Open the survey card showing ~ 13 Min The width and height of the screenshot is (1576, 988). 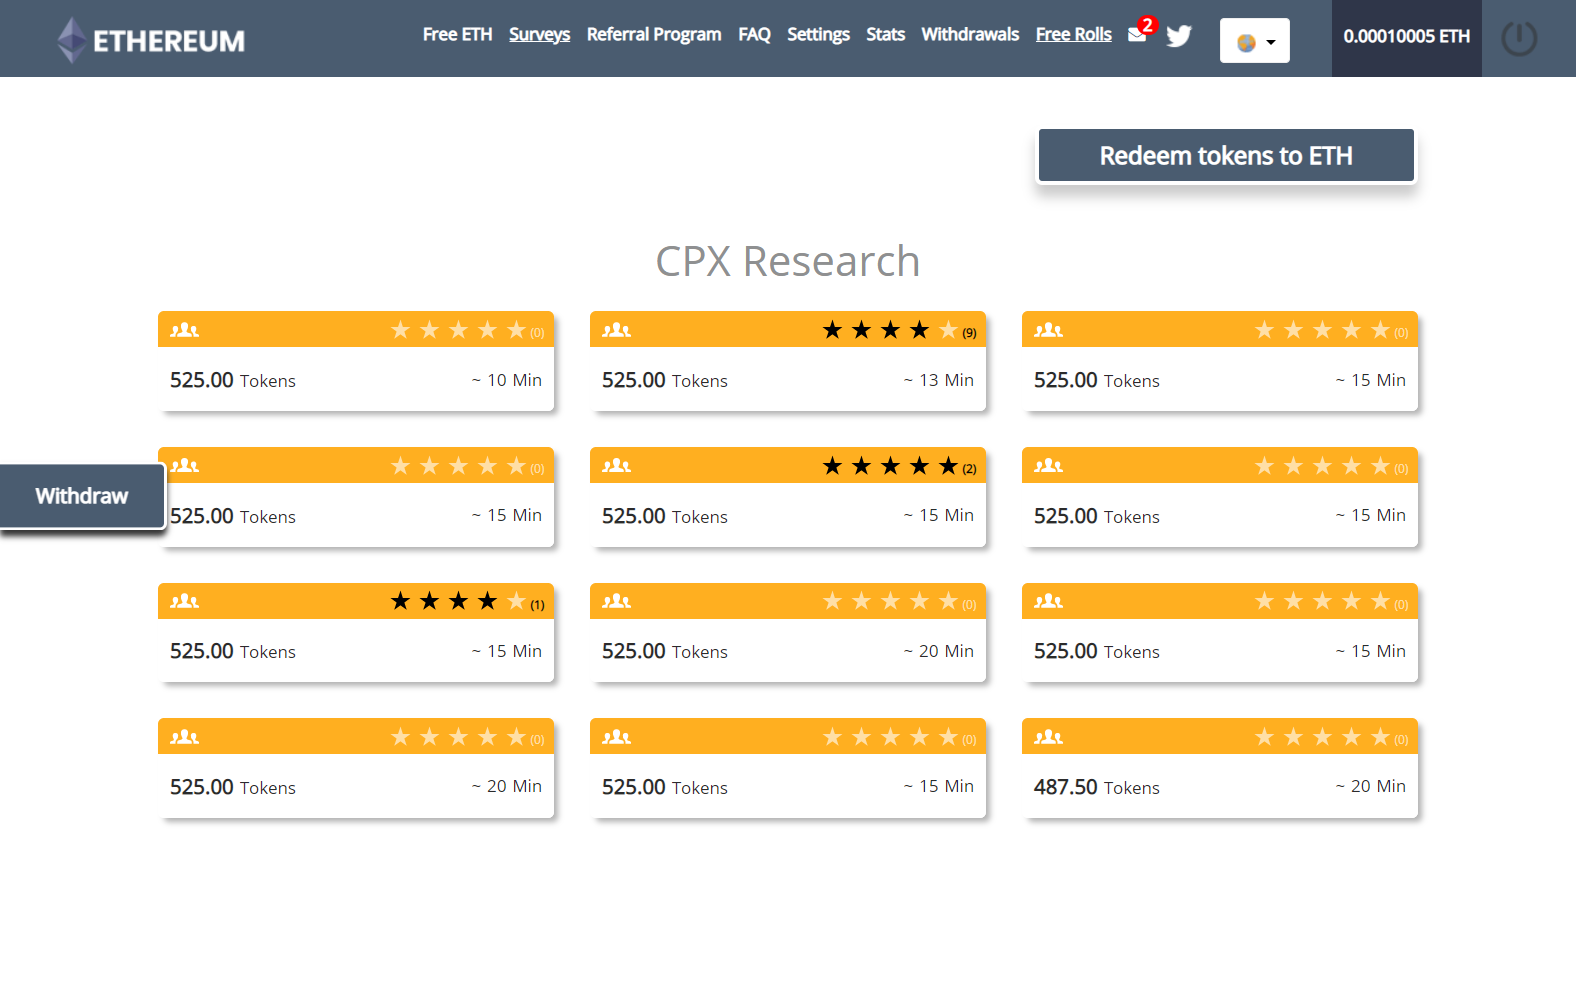(788, 361)
